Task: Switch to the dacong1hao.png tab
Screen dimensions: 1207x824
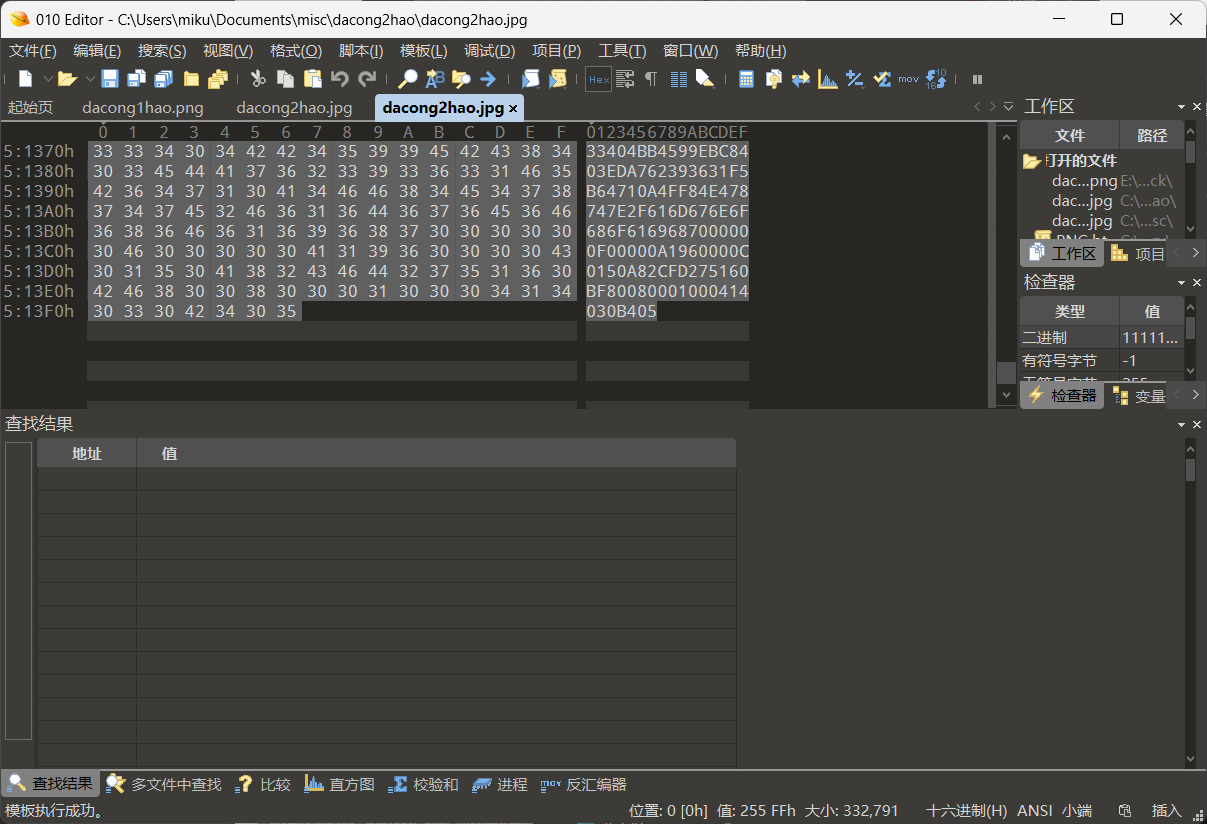Action: (143, 107)
